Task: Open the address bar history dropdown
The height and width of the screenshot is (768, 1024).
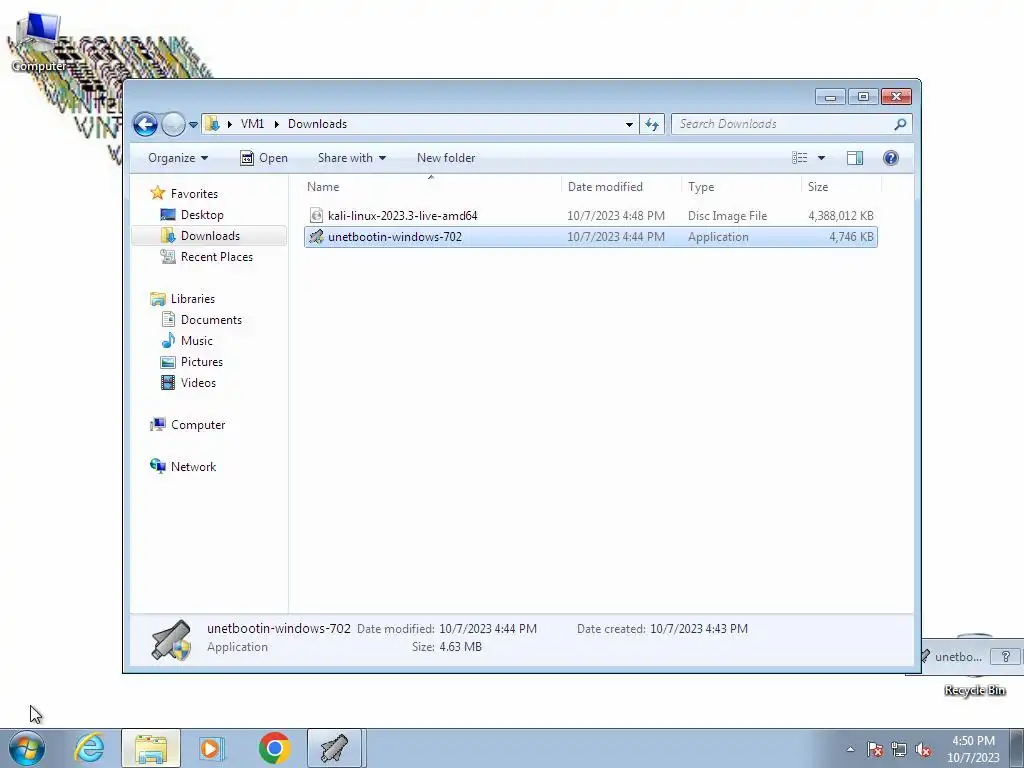Action: click(x=629, y=124)
